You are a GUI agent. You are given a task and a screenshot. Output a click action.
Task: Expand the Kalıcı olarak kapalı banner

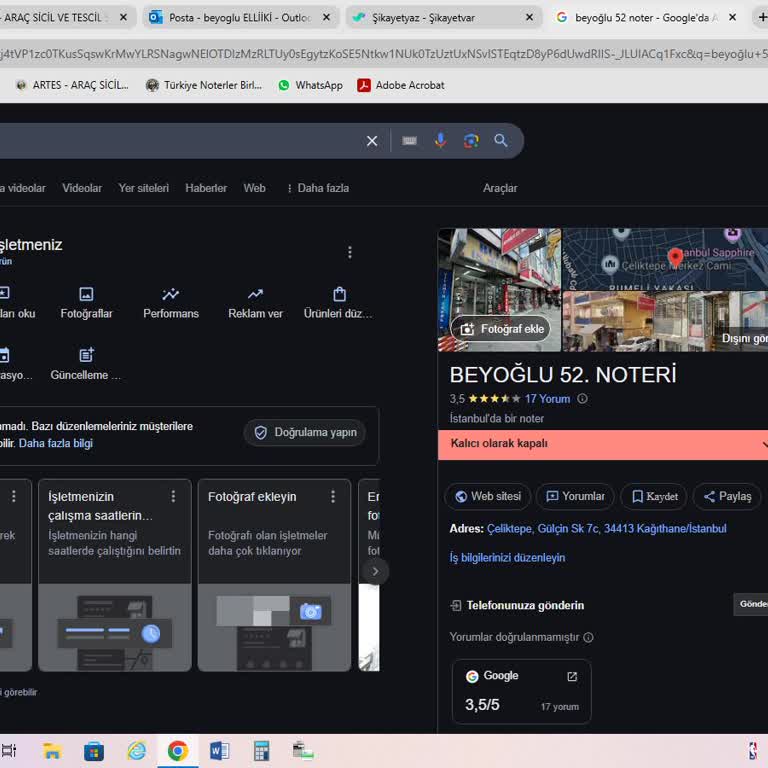[x=764, y=444]
